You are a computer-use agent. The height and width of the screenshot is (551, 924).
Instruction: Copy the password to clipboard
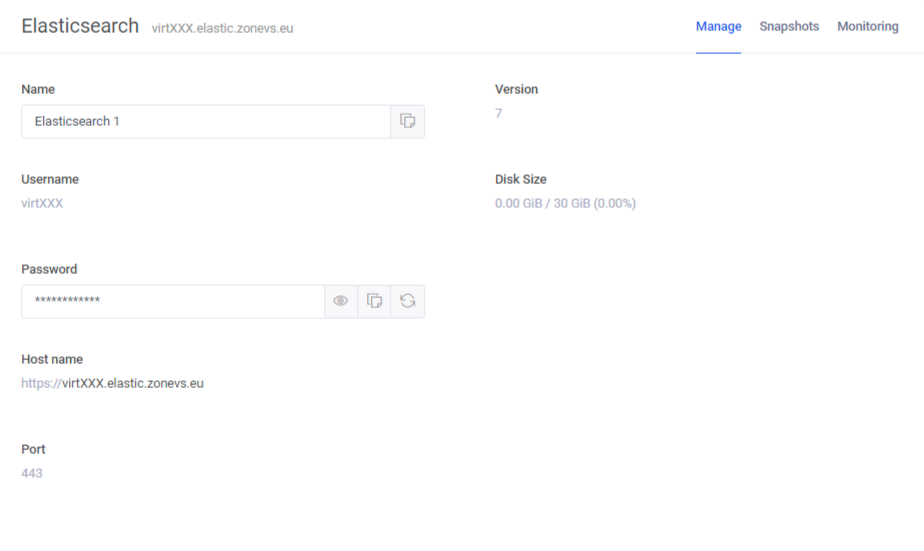(x=374, y=301)
